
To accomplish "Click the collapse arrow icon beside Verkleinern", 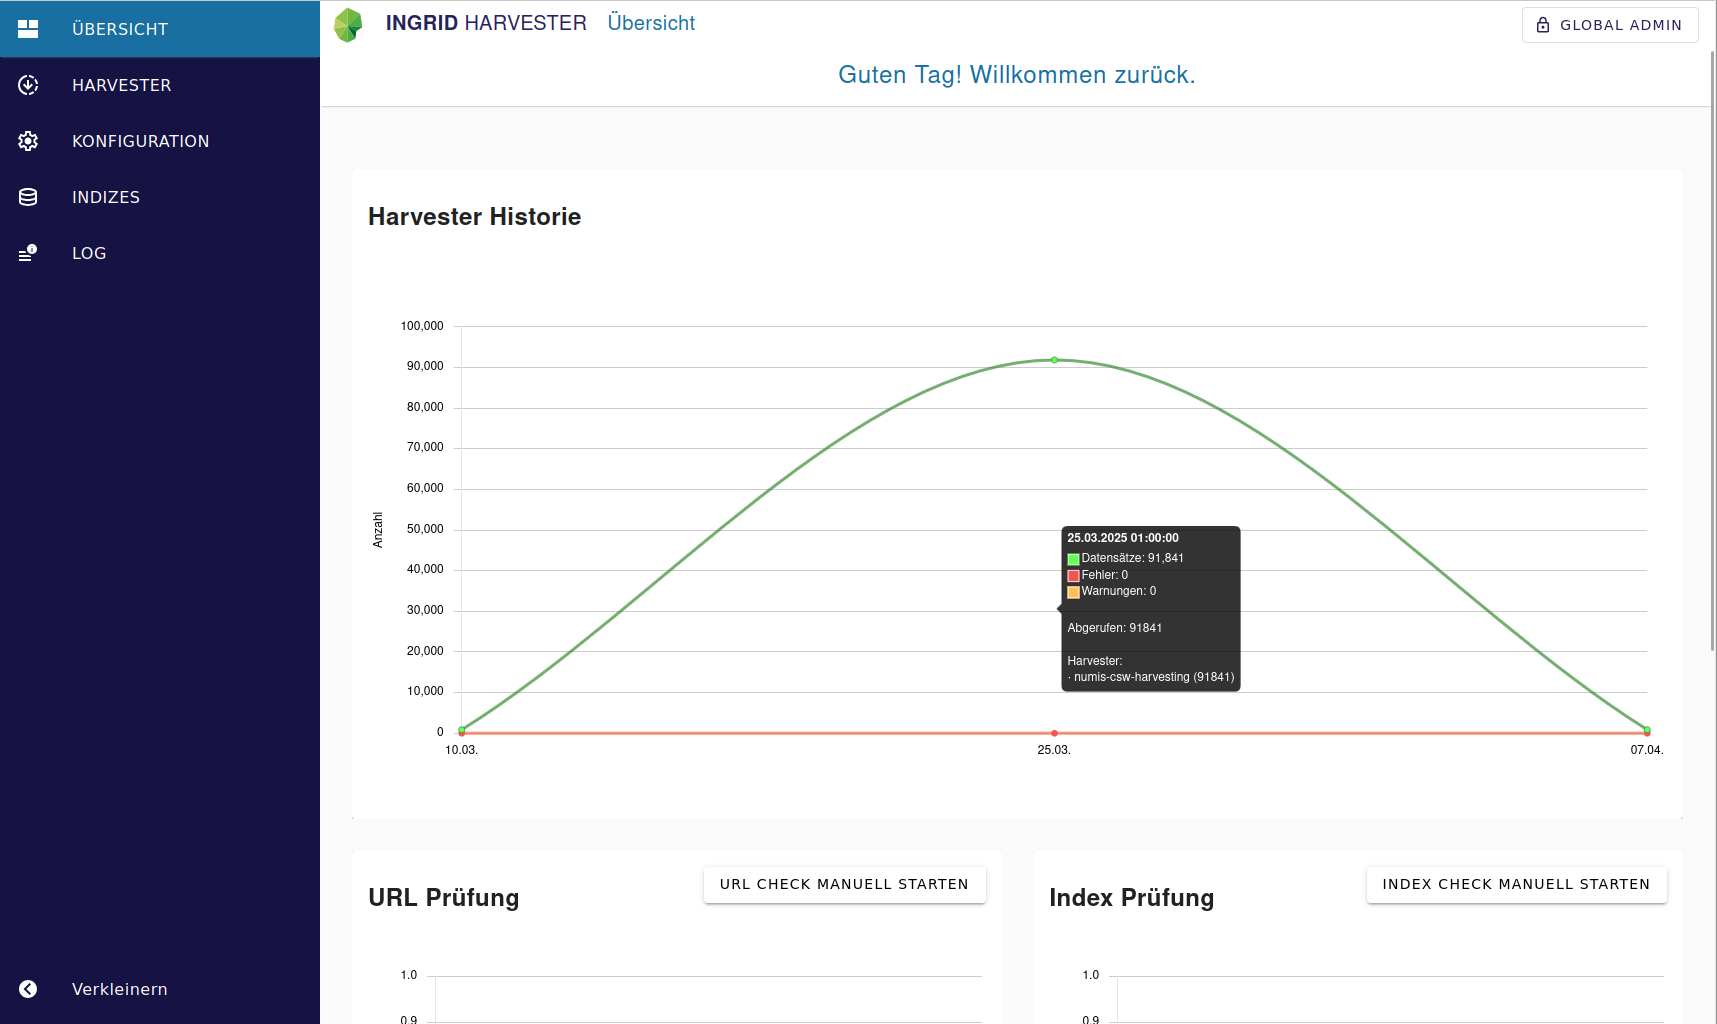I will [28, 989].
